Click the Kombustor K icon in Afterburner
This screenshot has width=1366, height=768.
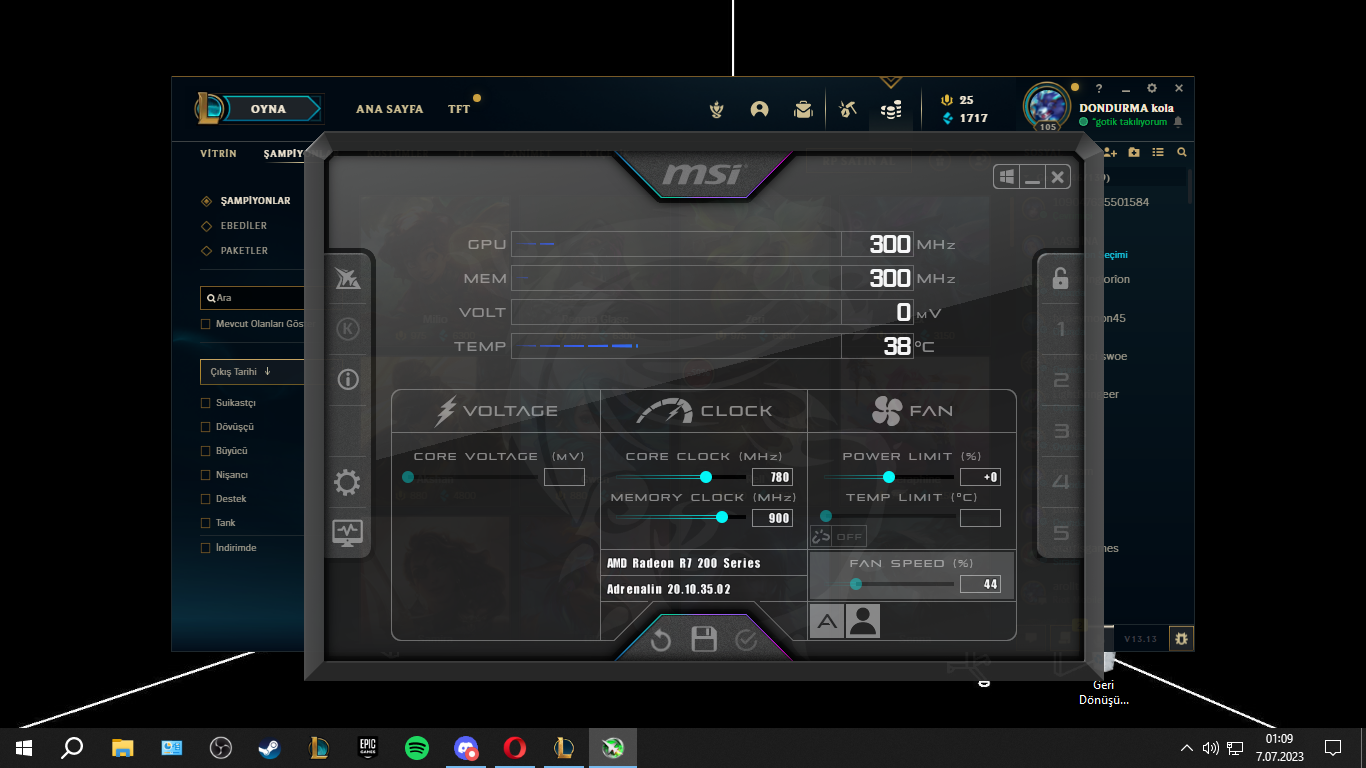348,329
